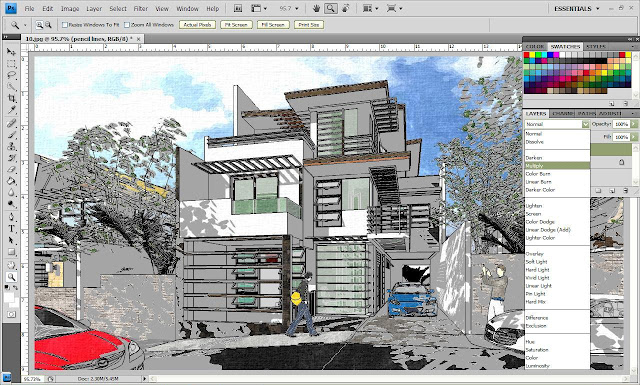Select the Blur tool

[x=11, y=193]
